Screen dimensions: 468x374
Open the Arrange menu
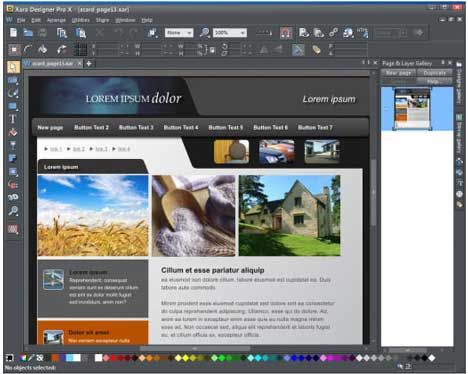(x=56, y=20)
